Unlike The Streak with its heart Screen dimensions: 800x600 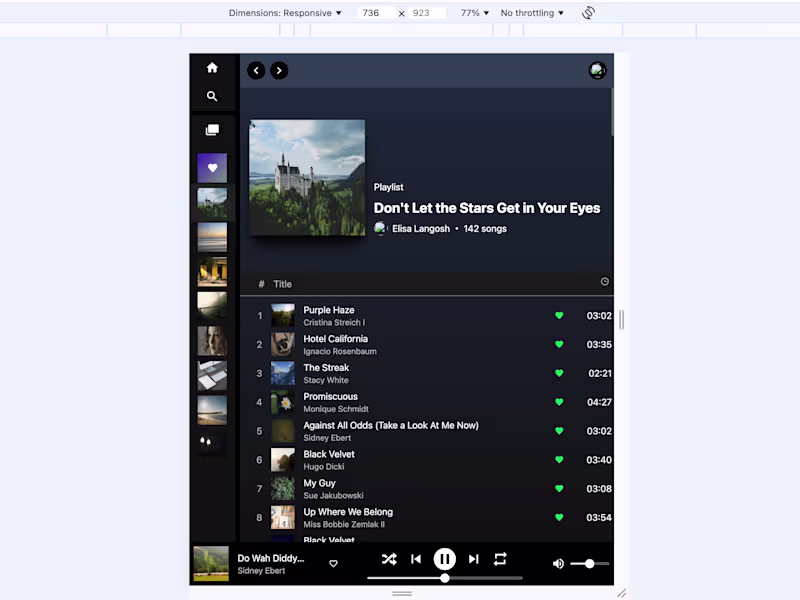[x=559, y=373]
